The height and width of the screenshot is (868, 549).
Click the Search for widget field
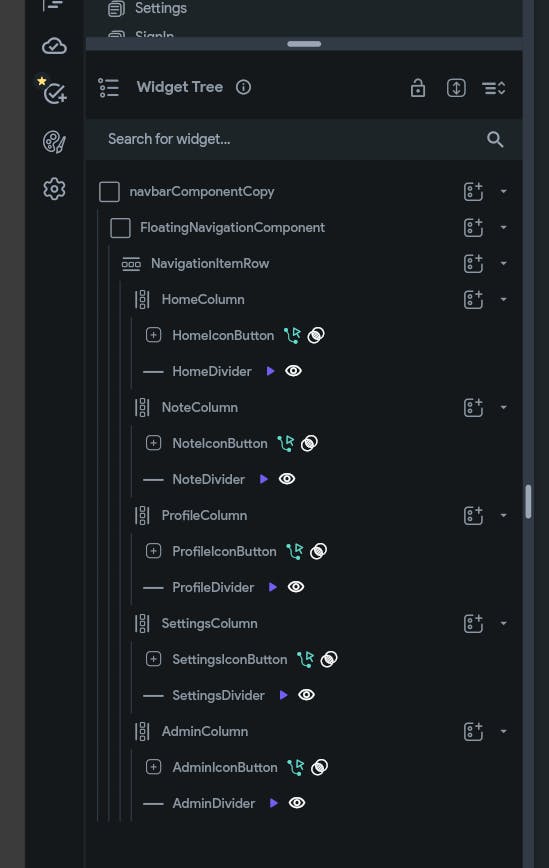pos(304,139)
